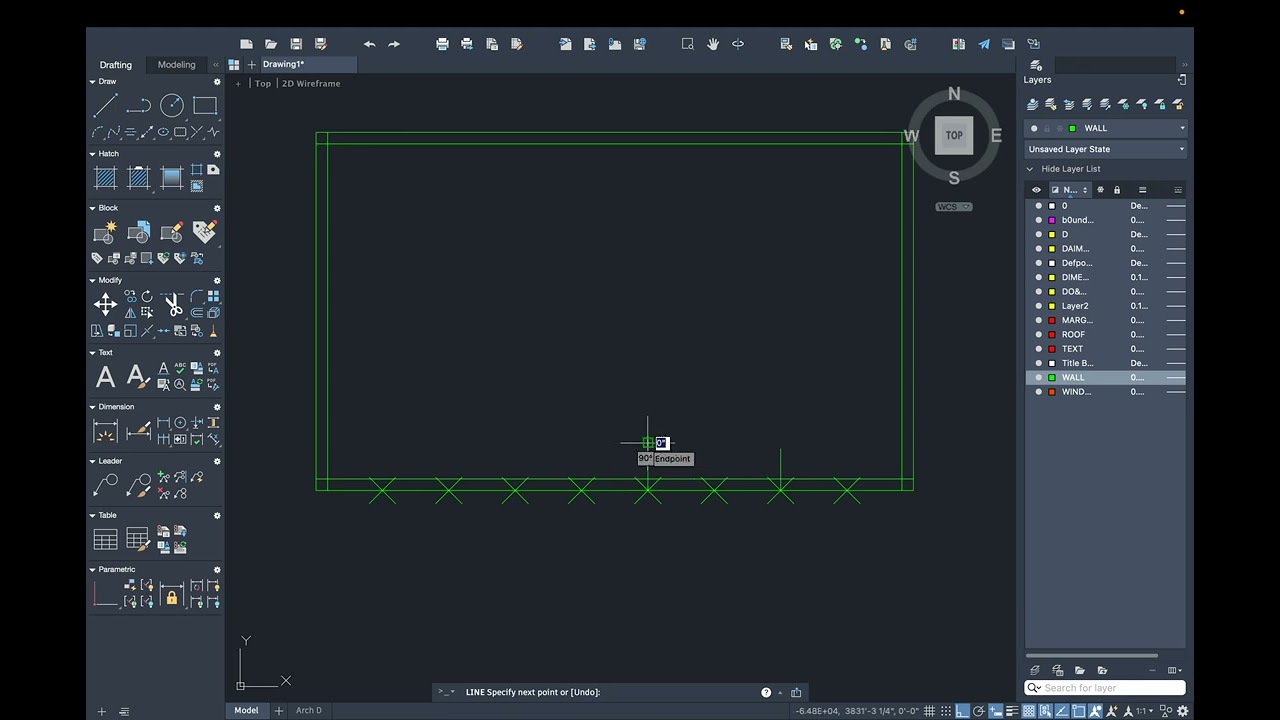
Task: Click the Zoom window icon
Action: pos(688,44)
